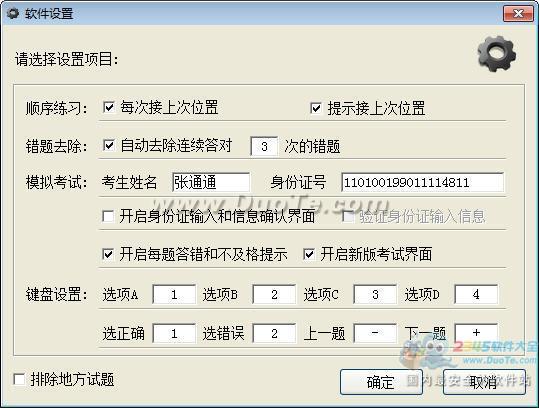
Task: Uncheck 每次接上次位置 checkbox
Action: click(x=108, y=107)
